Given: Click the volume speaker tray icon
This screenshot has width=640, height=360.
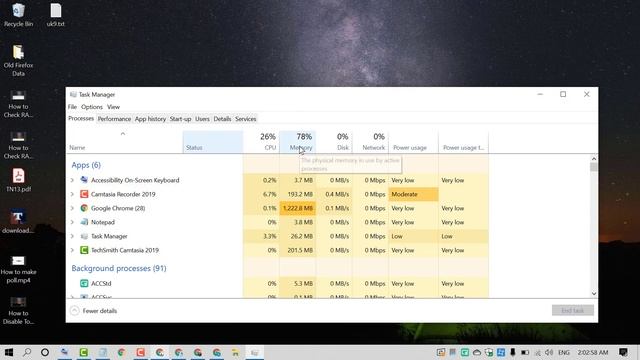Looking at the screenshot, I should (549, 352).
